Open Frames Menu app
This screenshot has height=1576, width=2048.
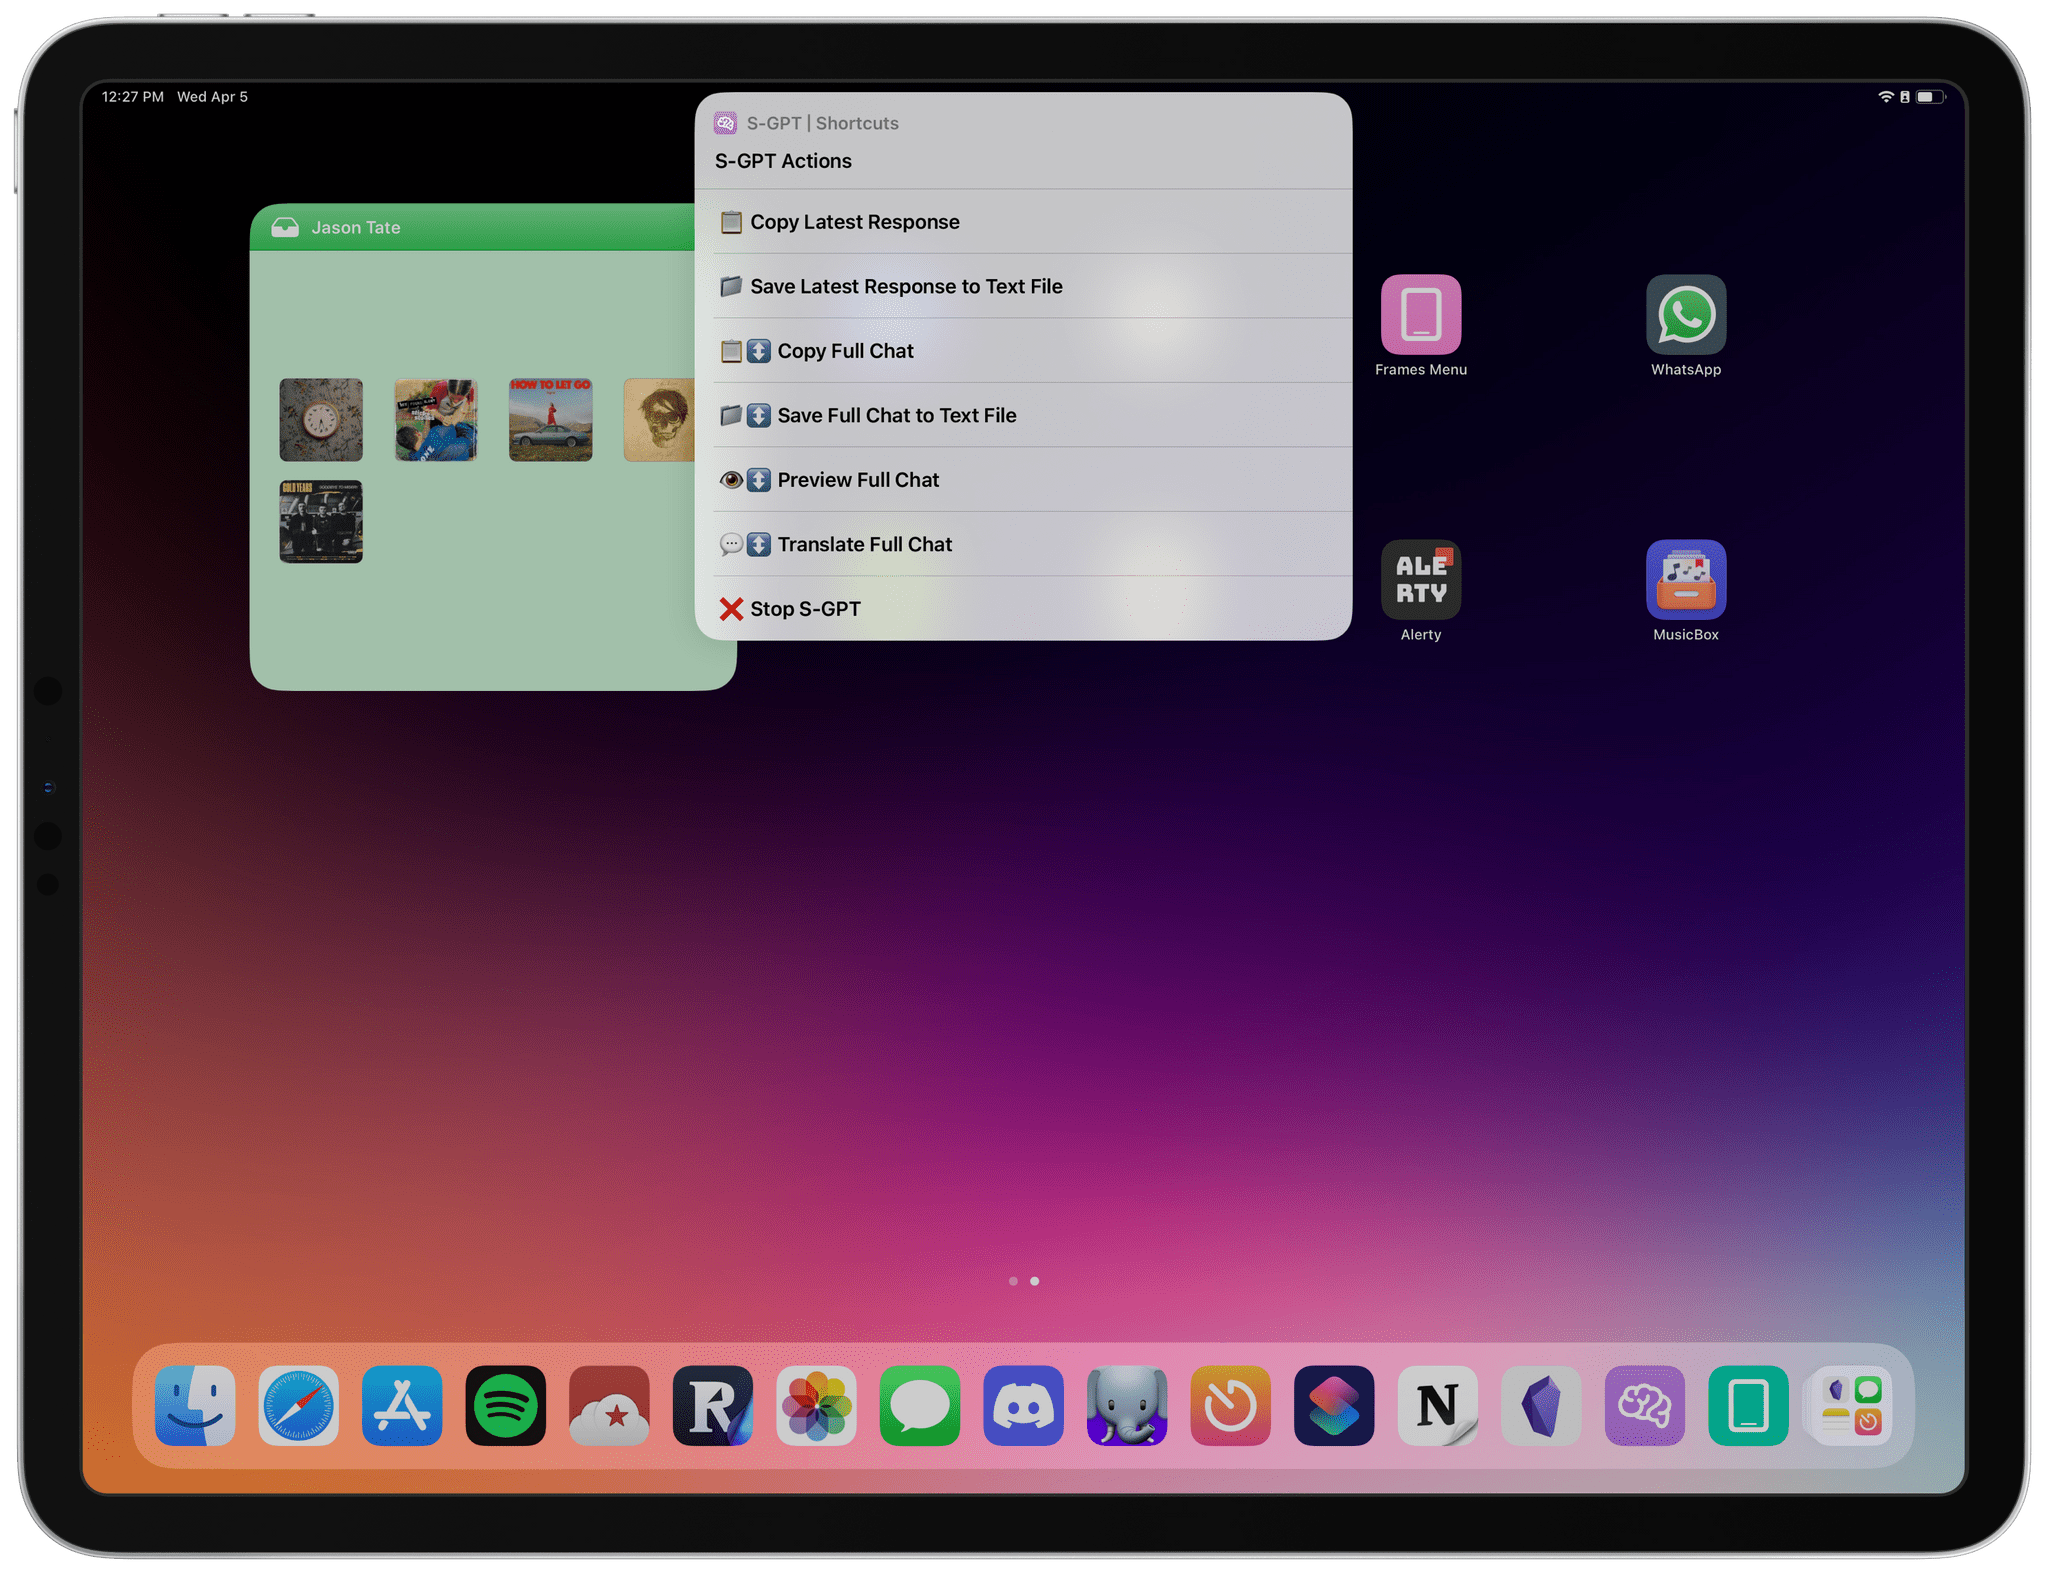point(1421,316)
